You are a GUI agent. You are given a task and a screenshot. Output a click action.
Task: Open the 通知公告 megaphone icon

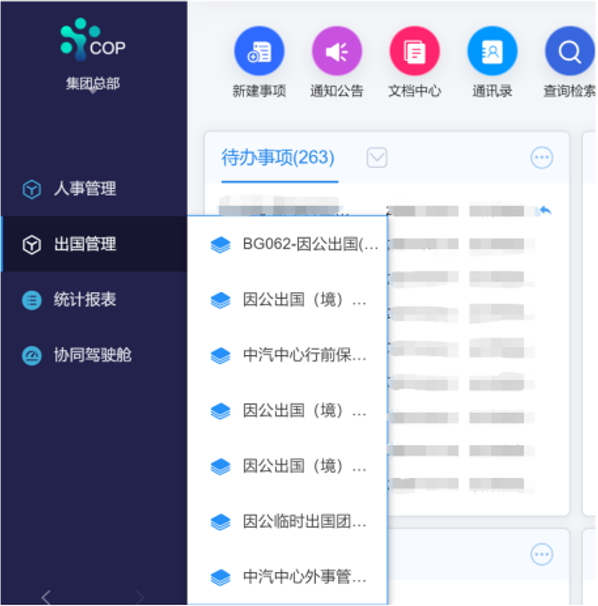click(x=337, y=51)
